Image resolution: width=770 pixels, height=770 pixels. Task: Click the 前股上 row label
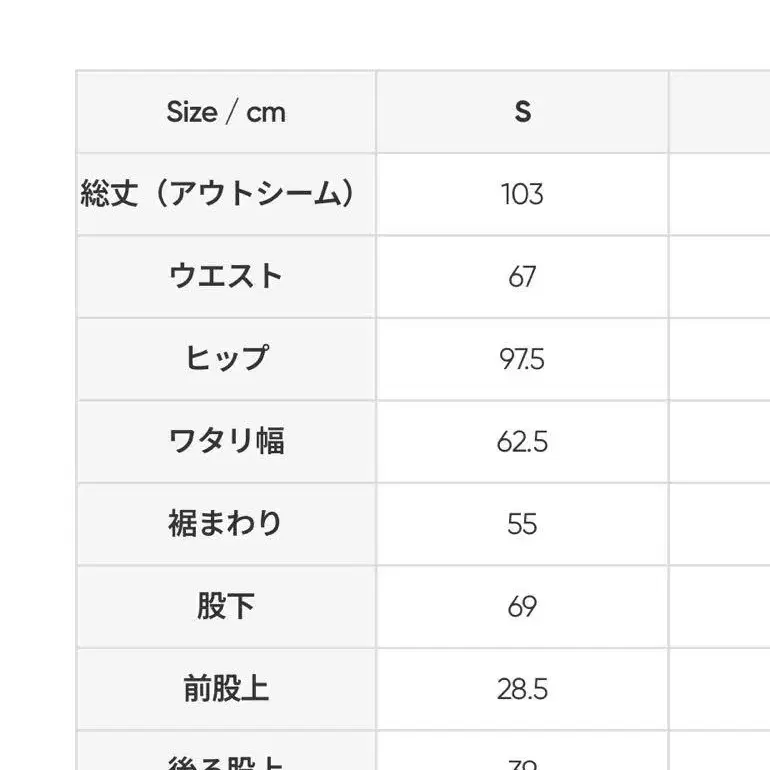(226, 688)
